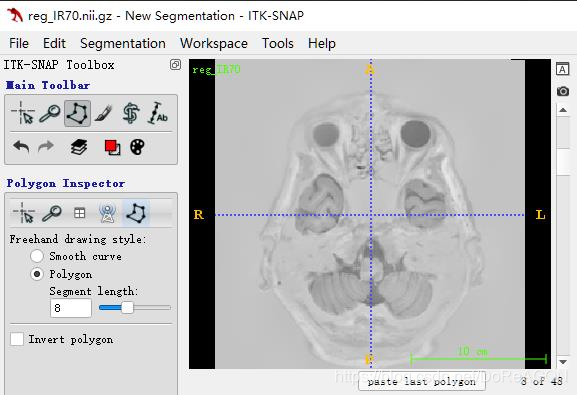Open Cursor Inspector tab in Polygon Inspector
577x395 pixels.
(24, 213)
